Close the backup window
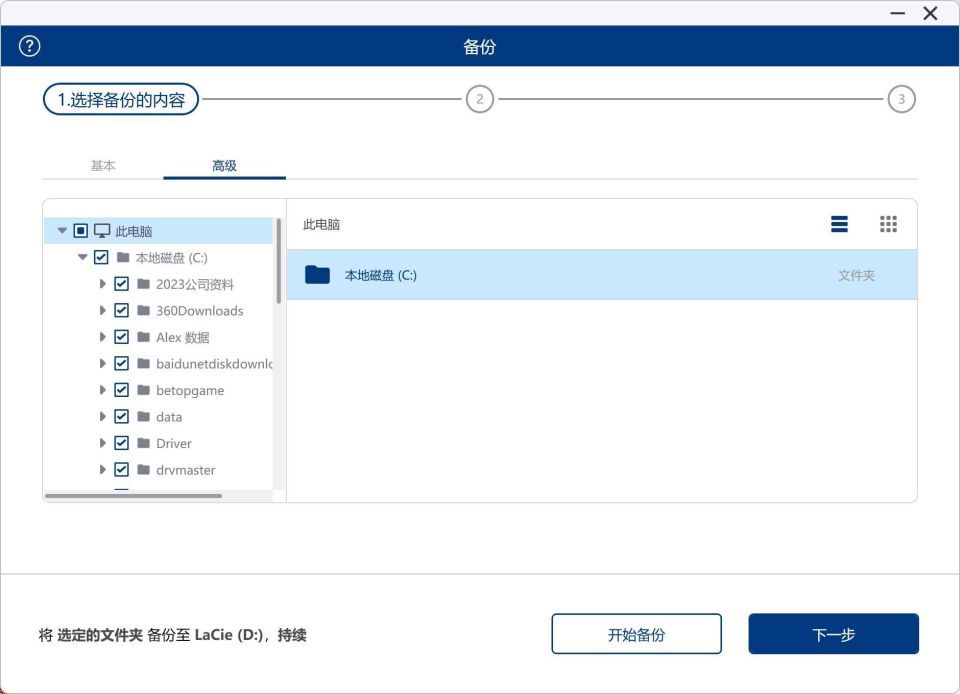The image size is (960, 694). click(930, 13)
